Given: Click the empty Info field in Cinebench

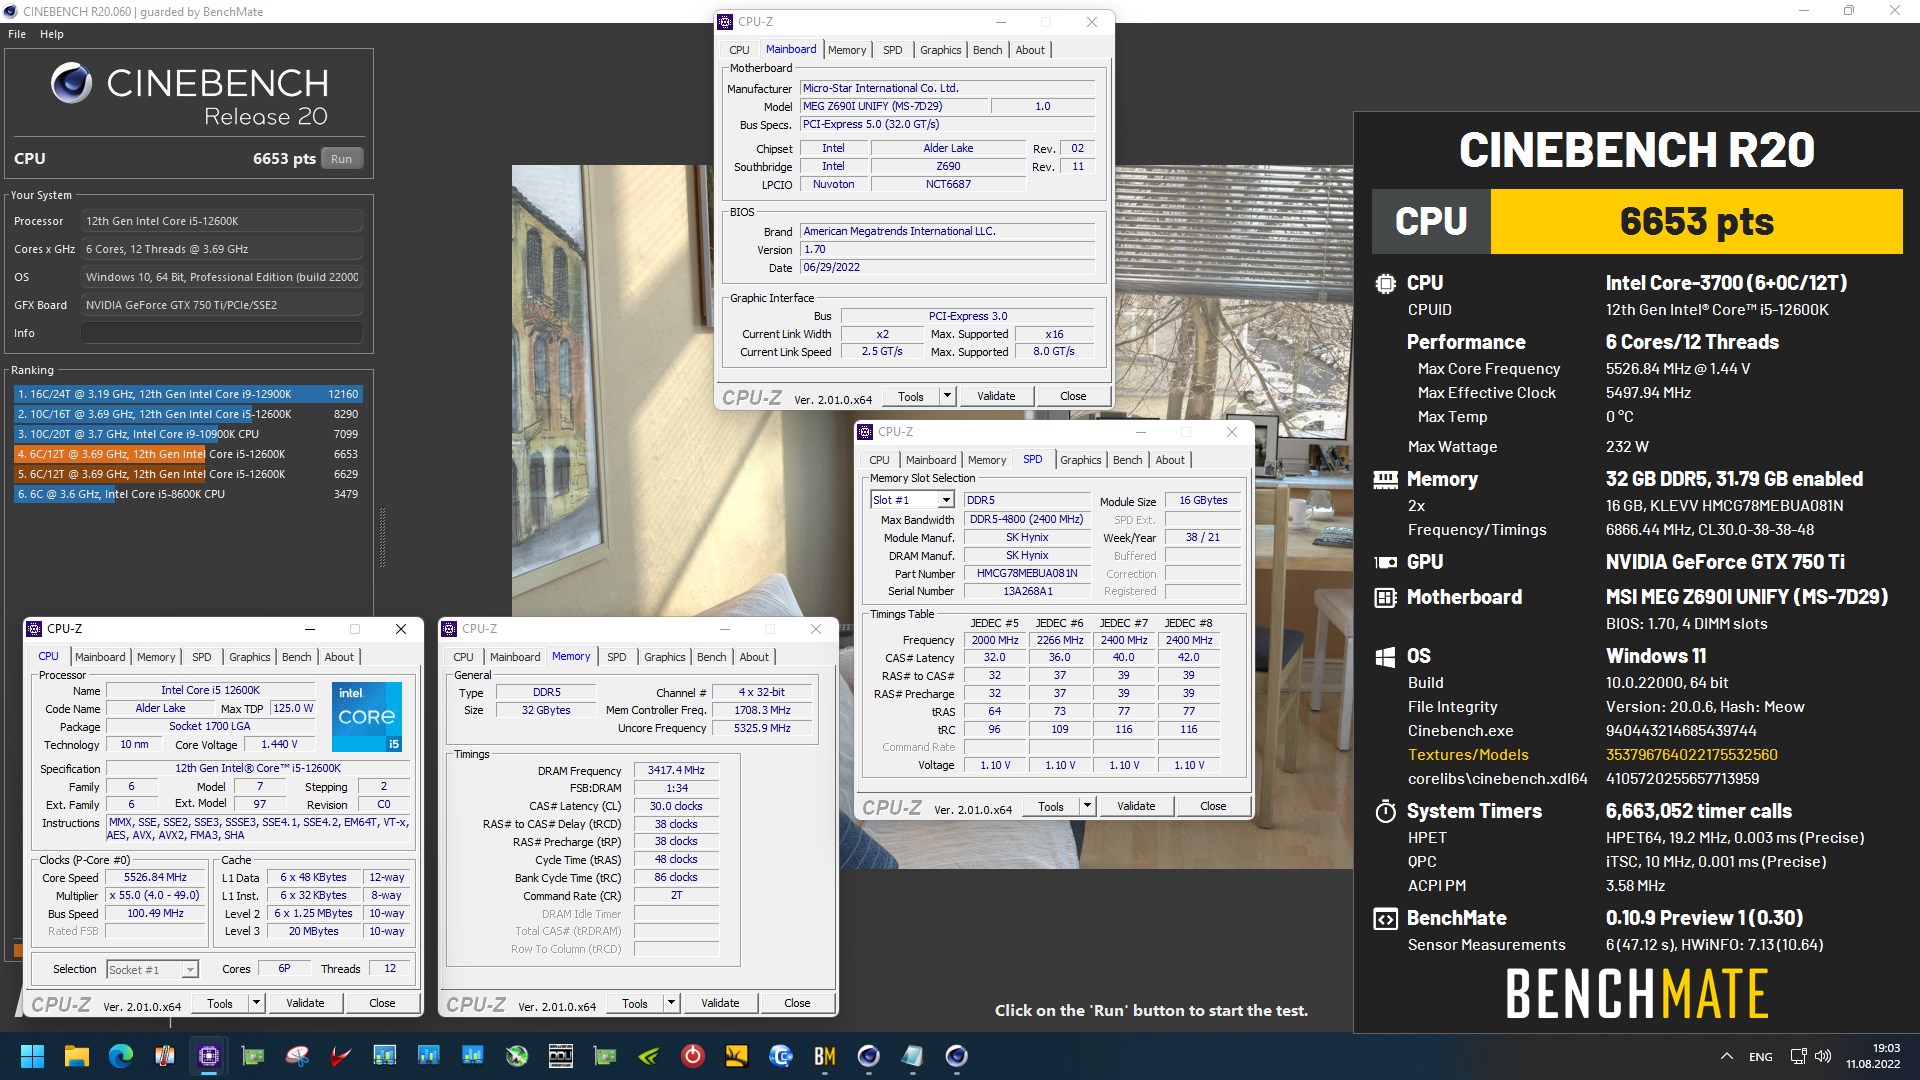Looking at the screenshot, I should (222, 333).
